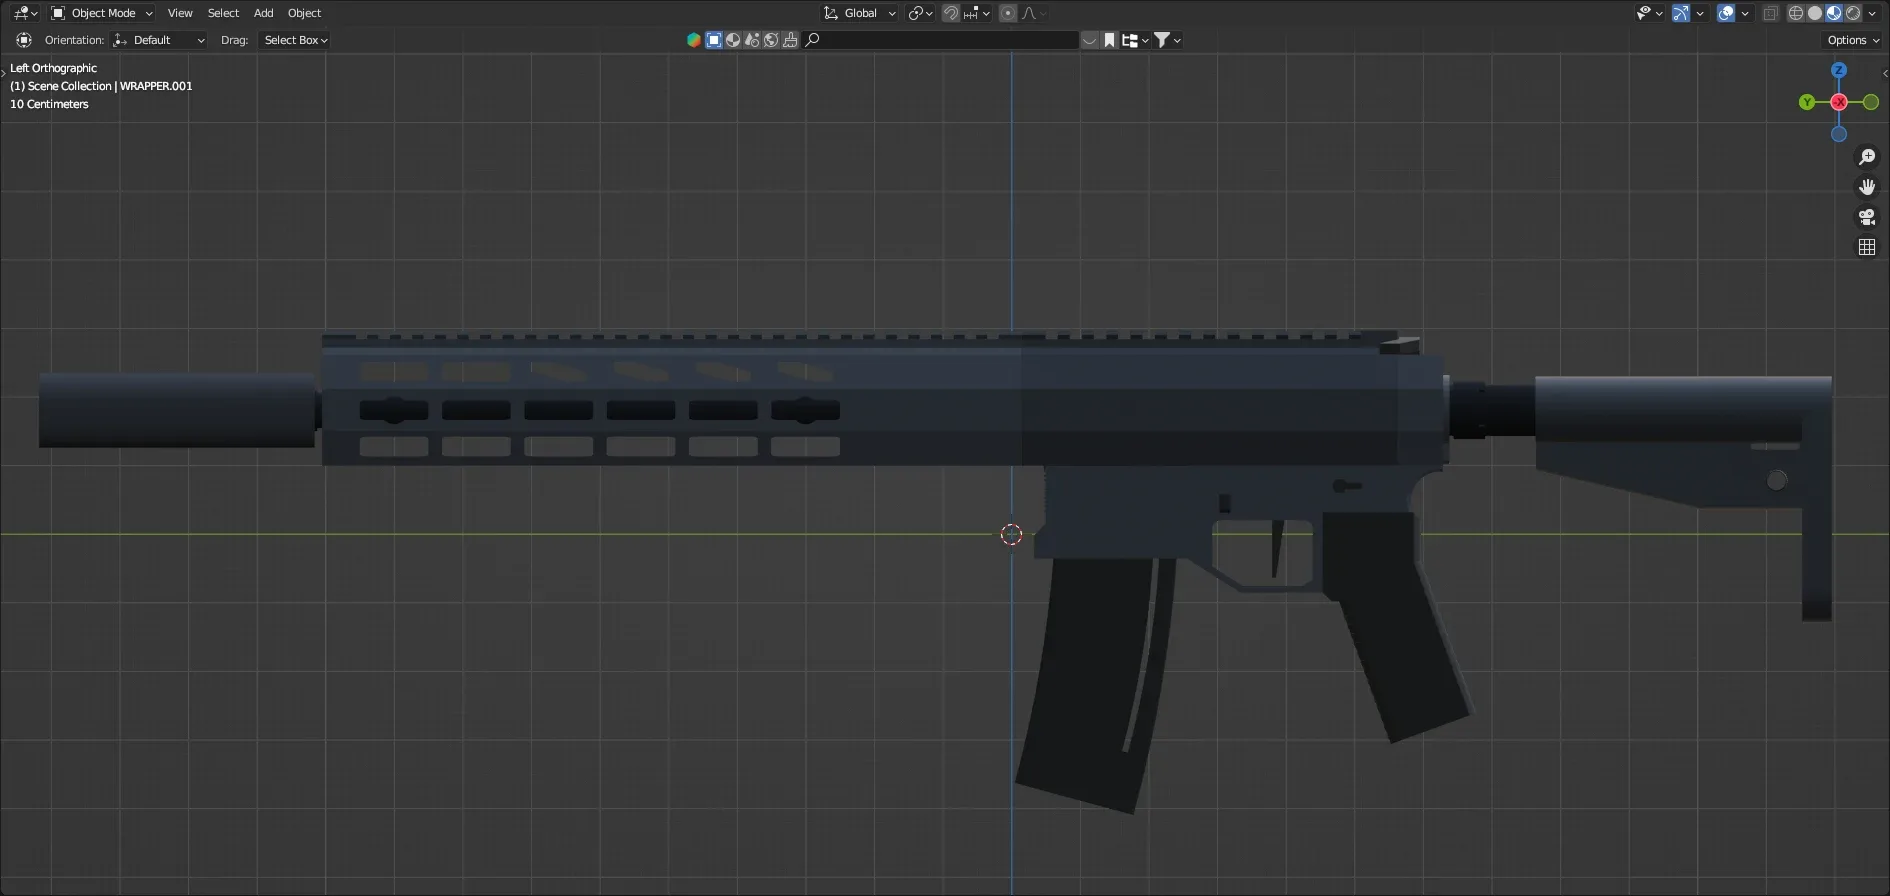
Task: Toggle show overlays button
Action: [1726, 13]
